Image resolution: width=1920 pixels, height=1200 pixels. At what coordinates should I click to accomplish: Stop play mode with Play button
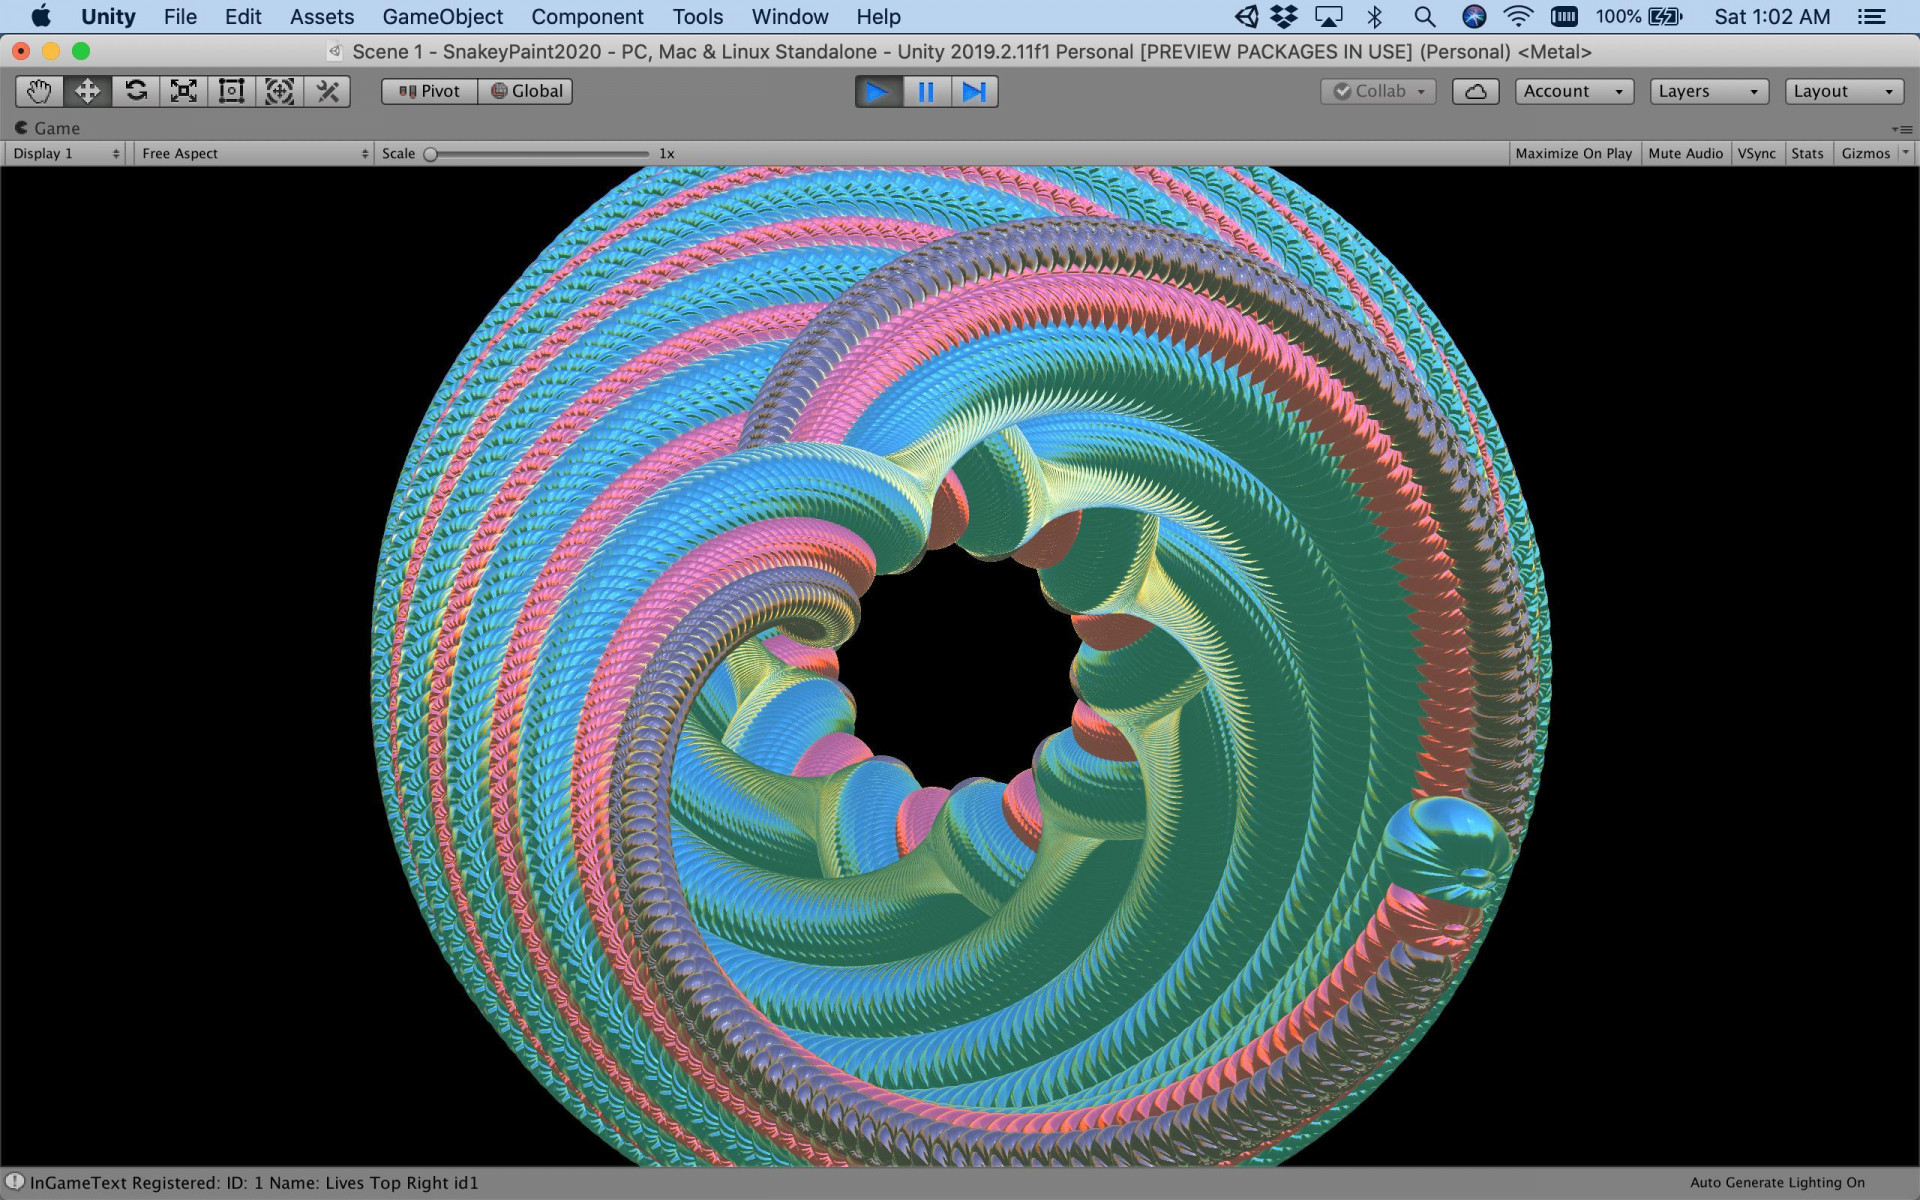[x=878, y=91]
